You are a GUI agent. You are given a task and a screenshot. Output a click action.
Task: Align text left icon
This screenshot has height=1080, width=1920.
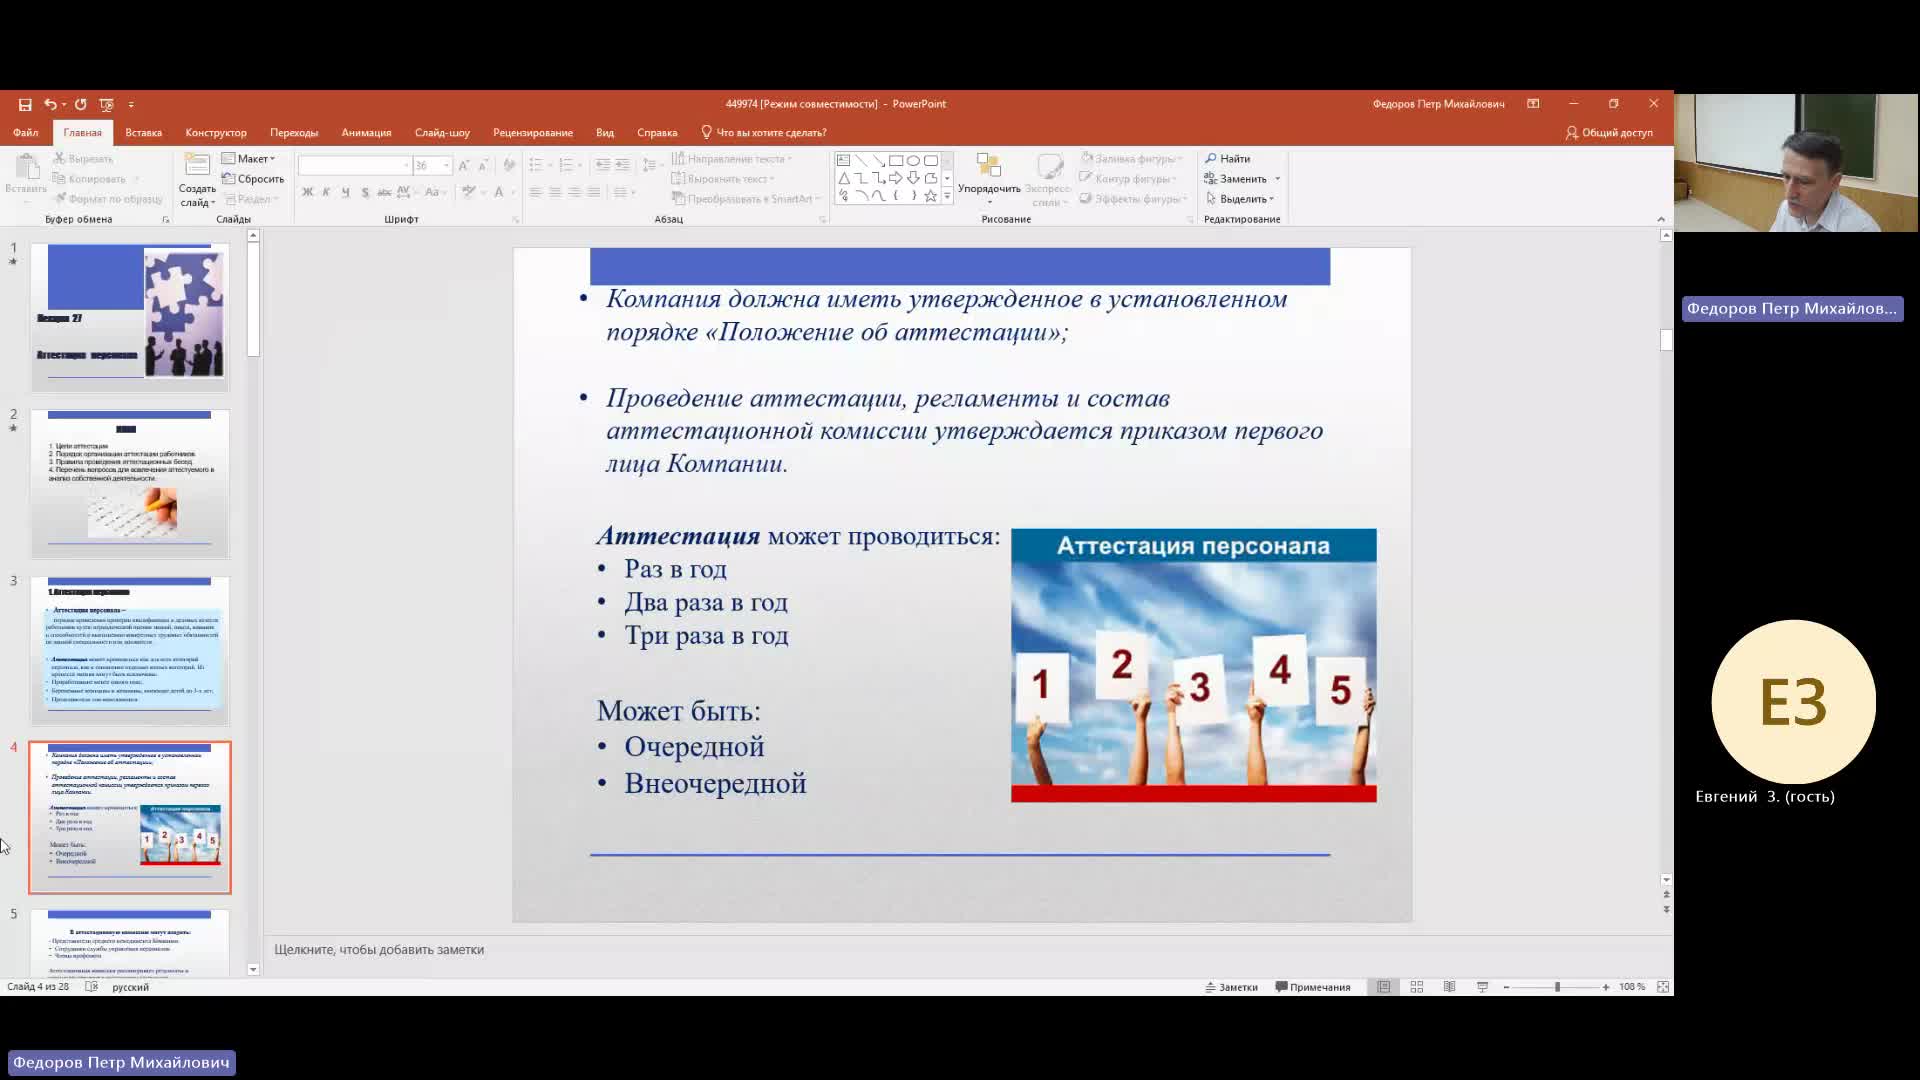pyautogui.click(x=535, y=192)
